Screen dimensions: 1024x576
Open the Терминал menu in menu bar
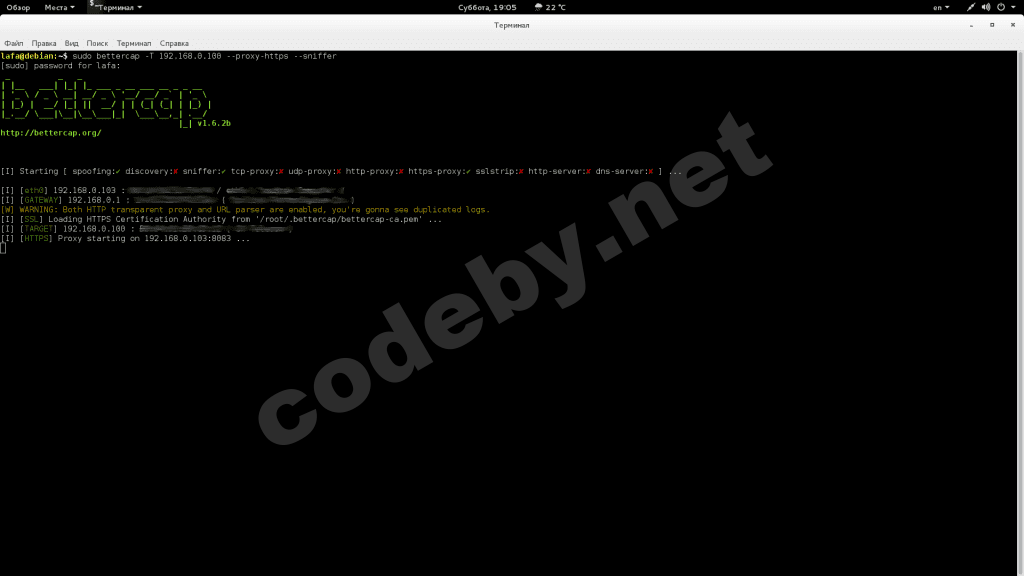(x=134, y=43)
